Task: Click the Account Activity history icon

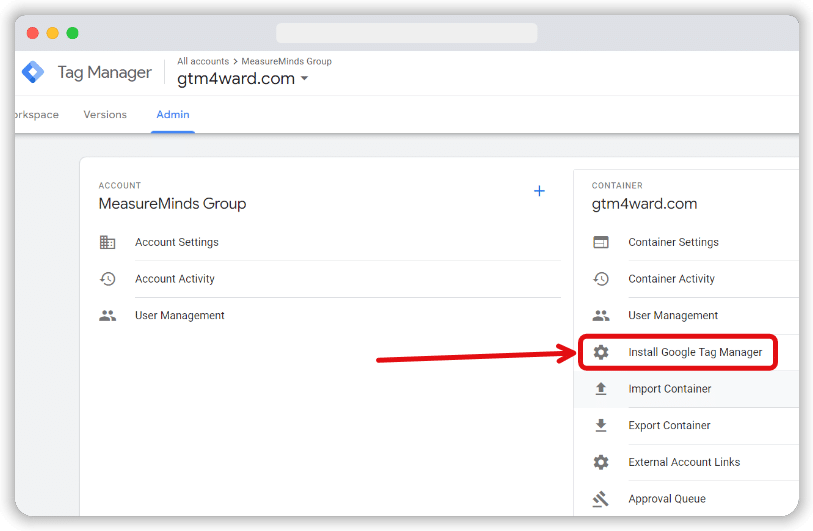Action: pyautogui.click(x=107, y=279)
